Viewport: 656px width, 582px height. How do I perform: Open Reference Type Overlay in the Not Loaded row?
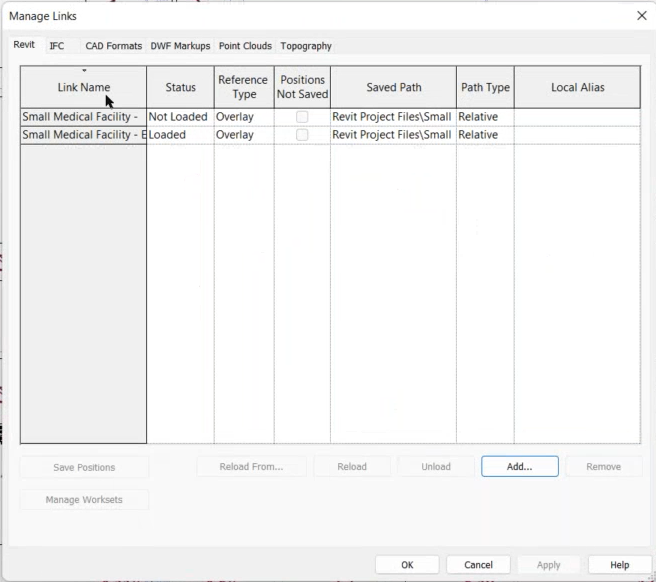[244, 117]
